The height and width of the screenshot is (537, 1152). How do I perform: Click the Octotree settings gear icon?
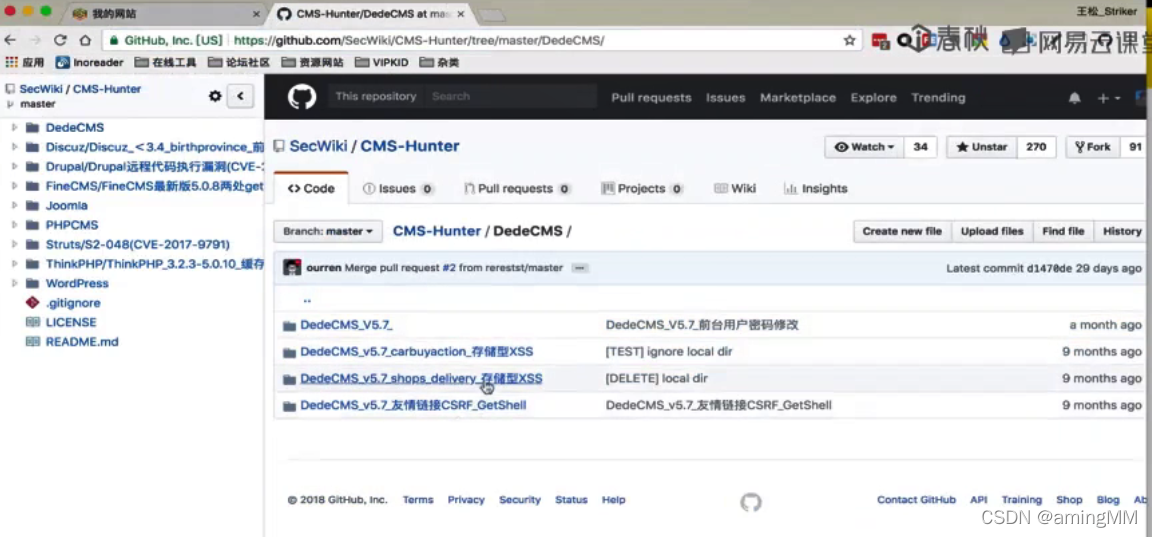215,95
